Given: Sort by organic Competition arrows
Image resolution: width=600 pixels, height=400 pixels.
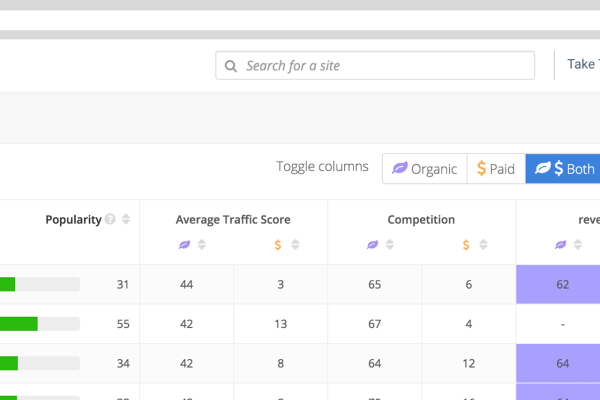Looking at the screenshot, I should pyautogui.click(x=389, y=245).
